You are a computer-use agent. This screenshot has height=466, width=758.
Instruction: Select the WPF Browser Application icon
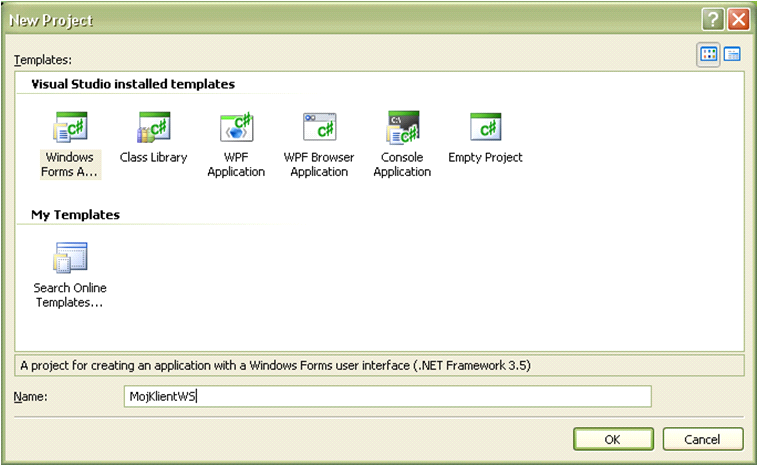(x=320, y=128)
